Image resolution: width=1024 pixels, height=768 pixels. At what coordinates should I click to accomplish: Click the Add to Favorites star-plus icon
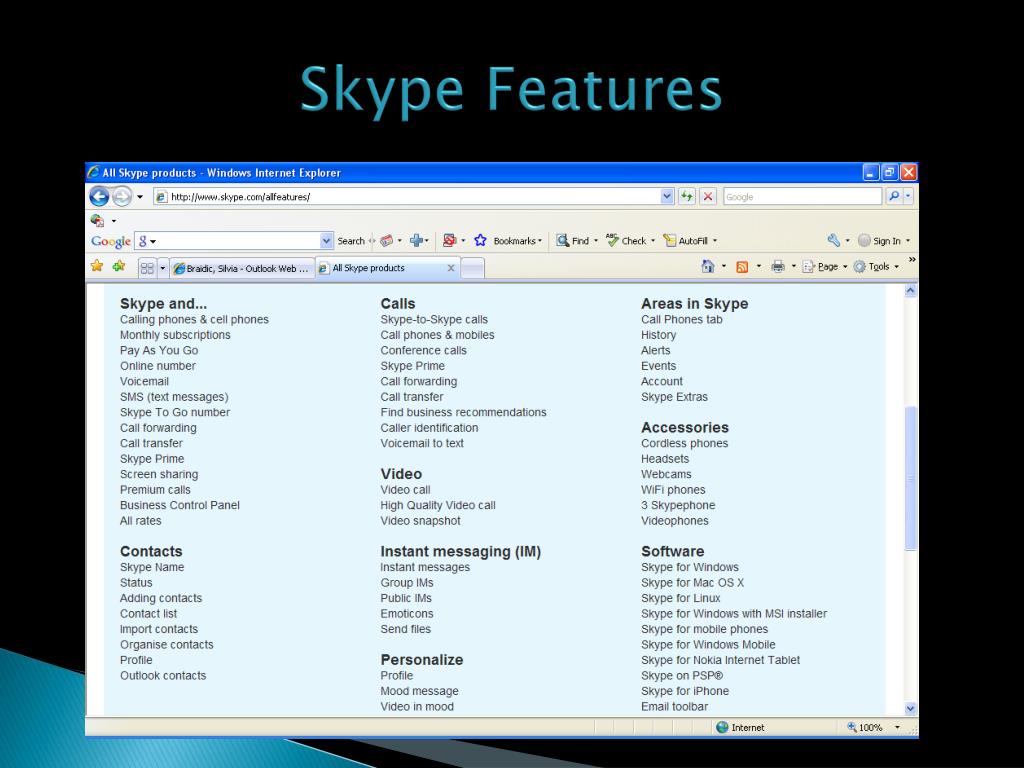(x=119, y=266)
